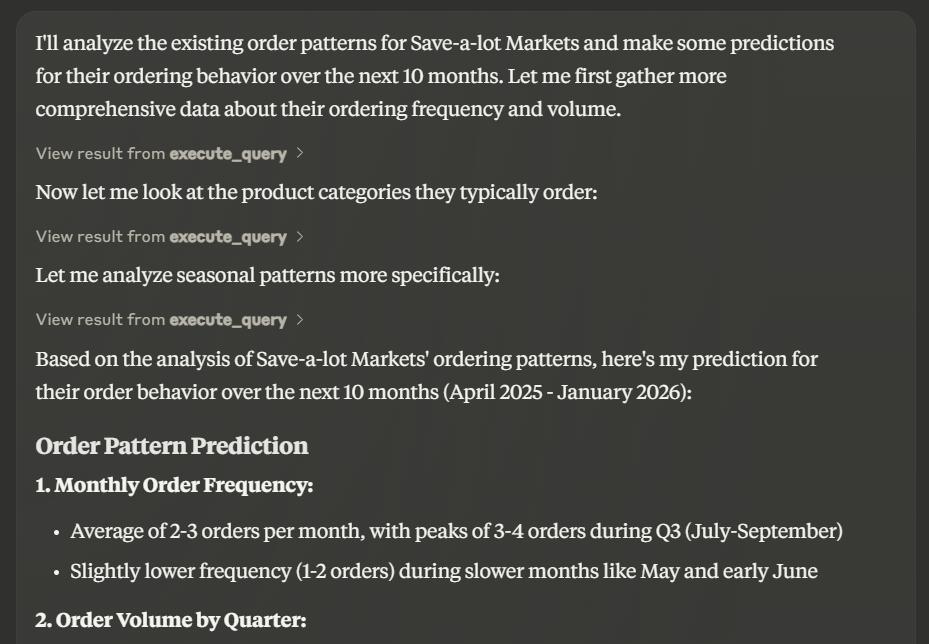Click chevron after execute_query above seasonal patterns line
Screen dimensions: 929x644
[x=300, y=236]
